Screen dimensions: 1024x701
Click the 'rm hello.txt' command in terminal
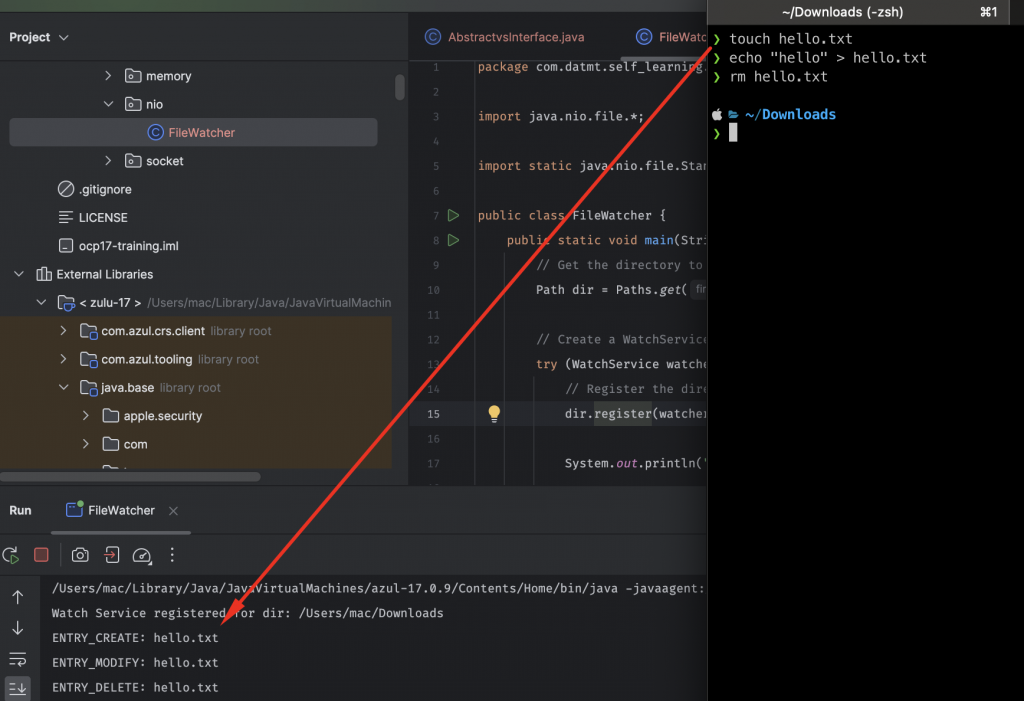(x=778, y=76)
